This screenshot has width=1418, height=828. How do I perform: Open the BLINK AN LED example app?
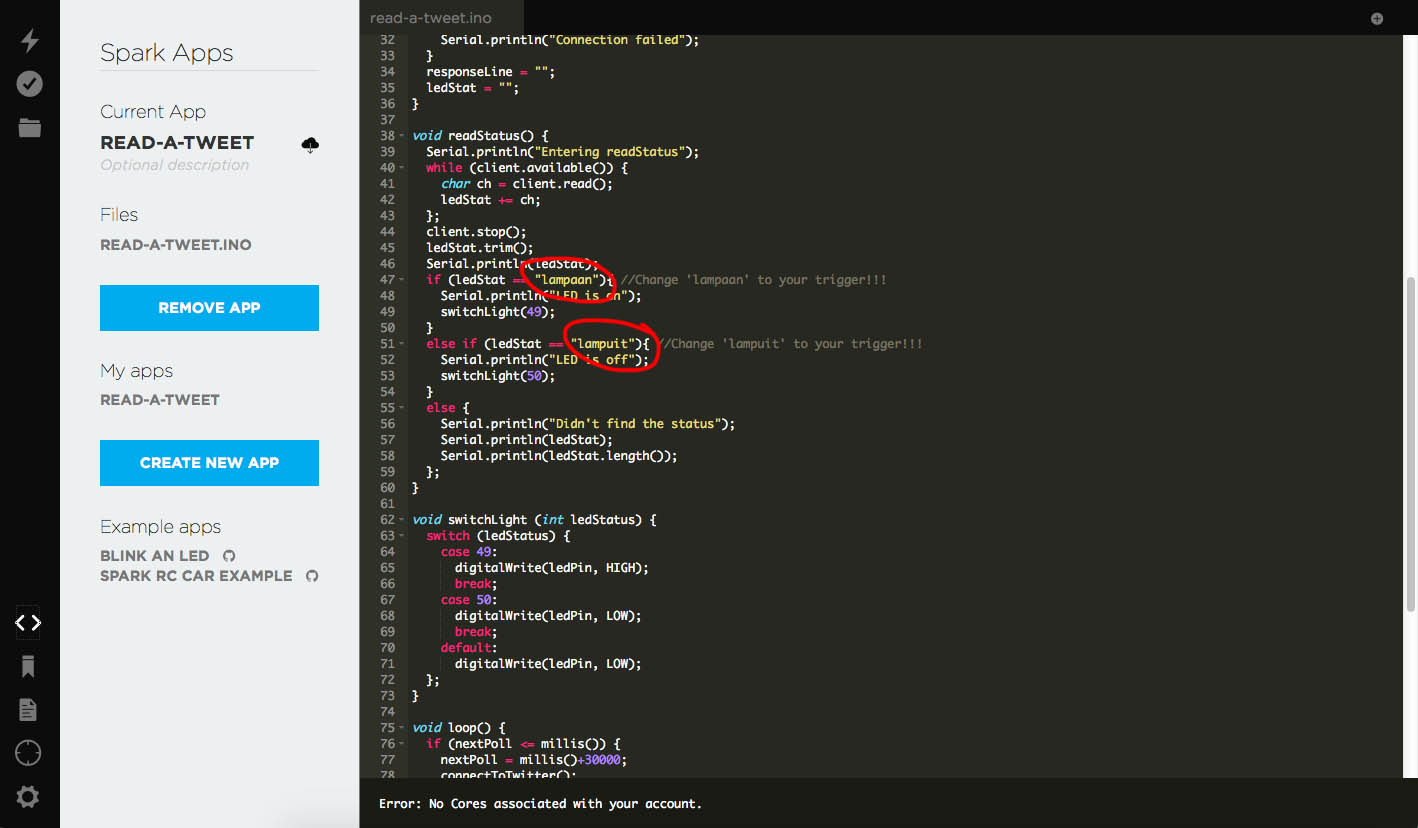[155, 555]
